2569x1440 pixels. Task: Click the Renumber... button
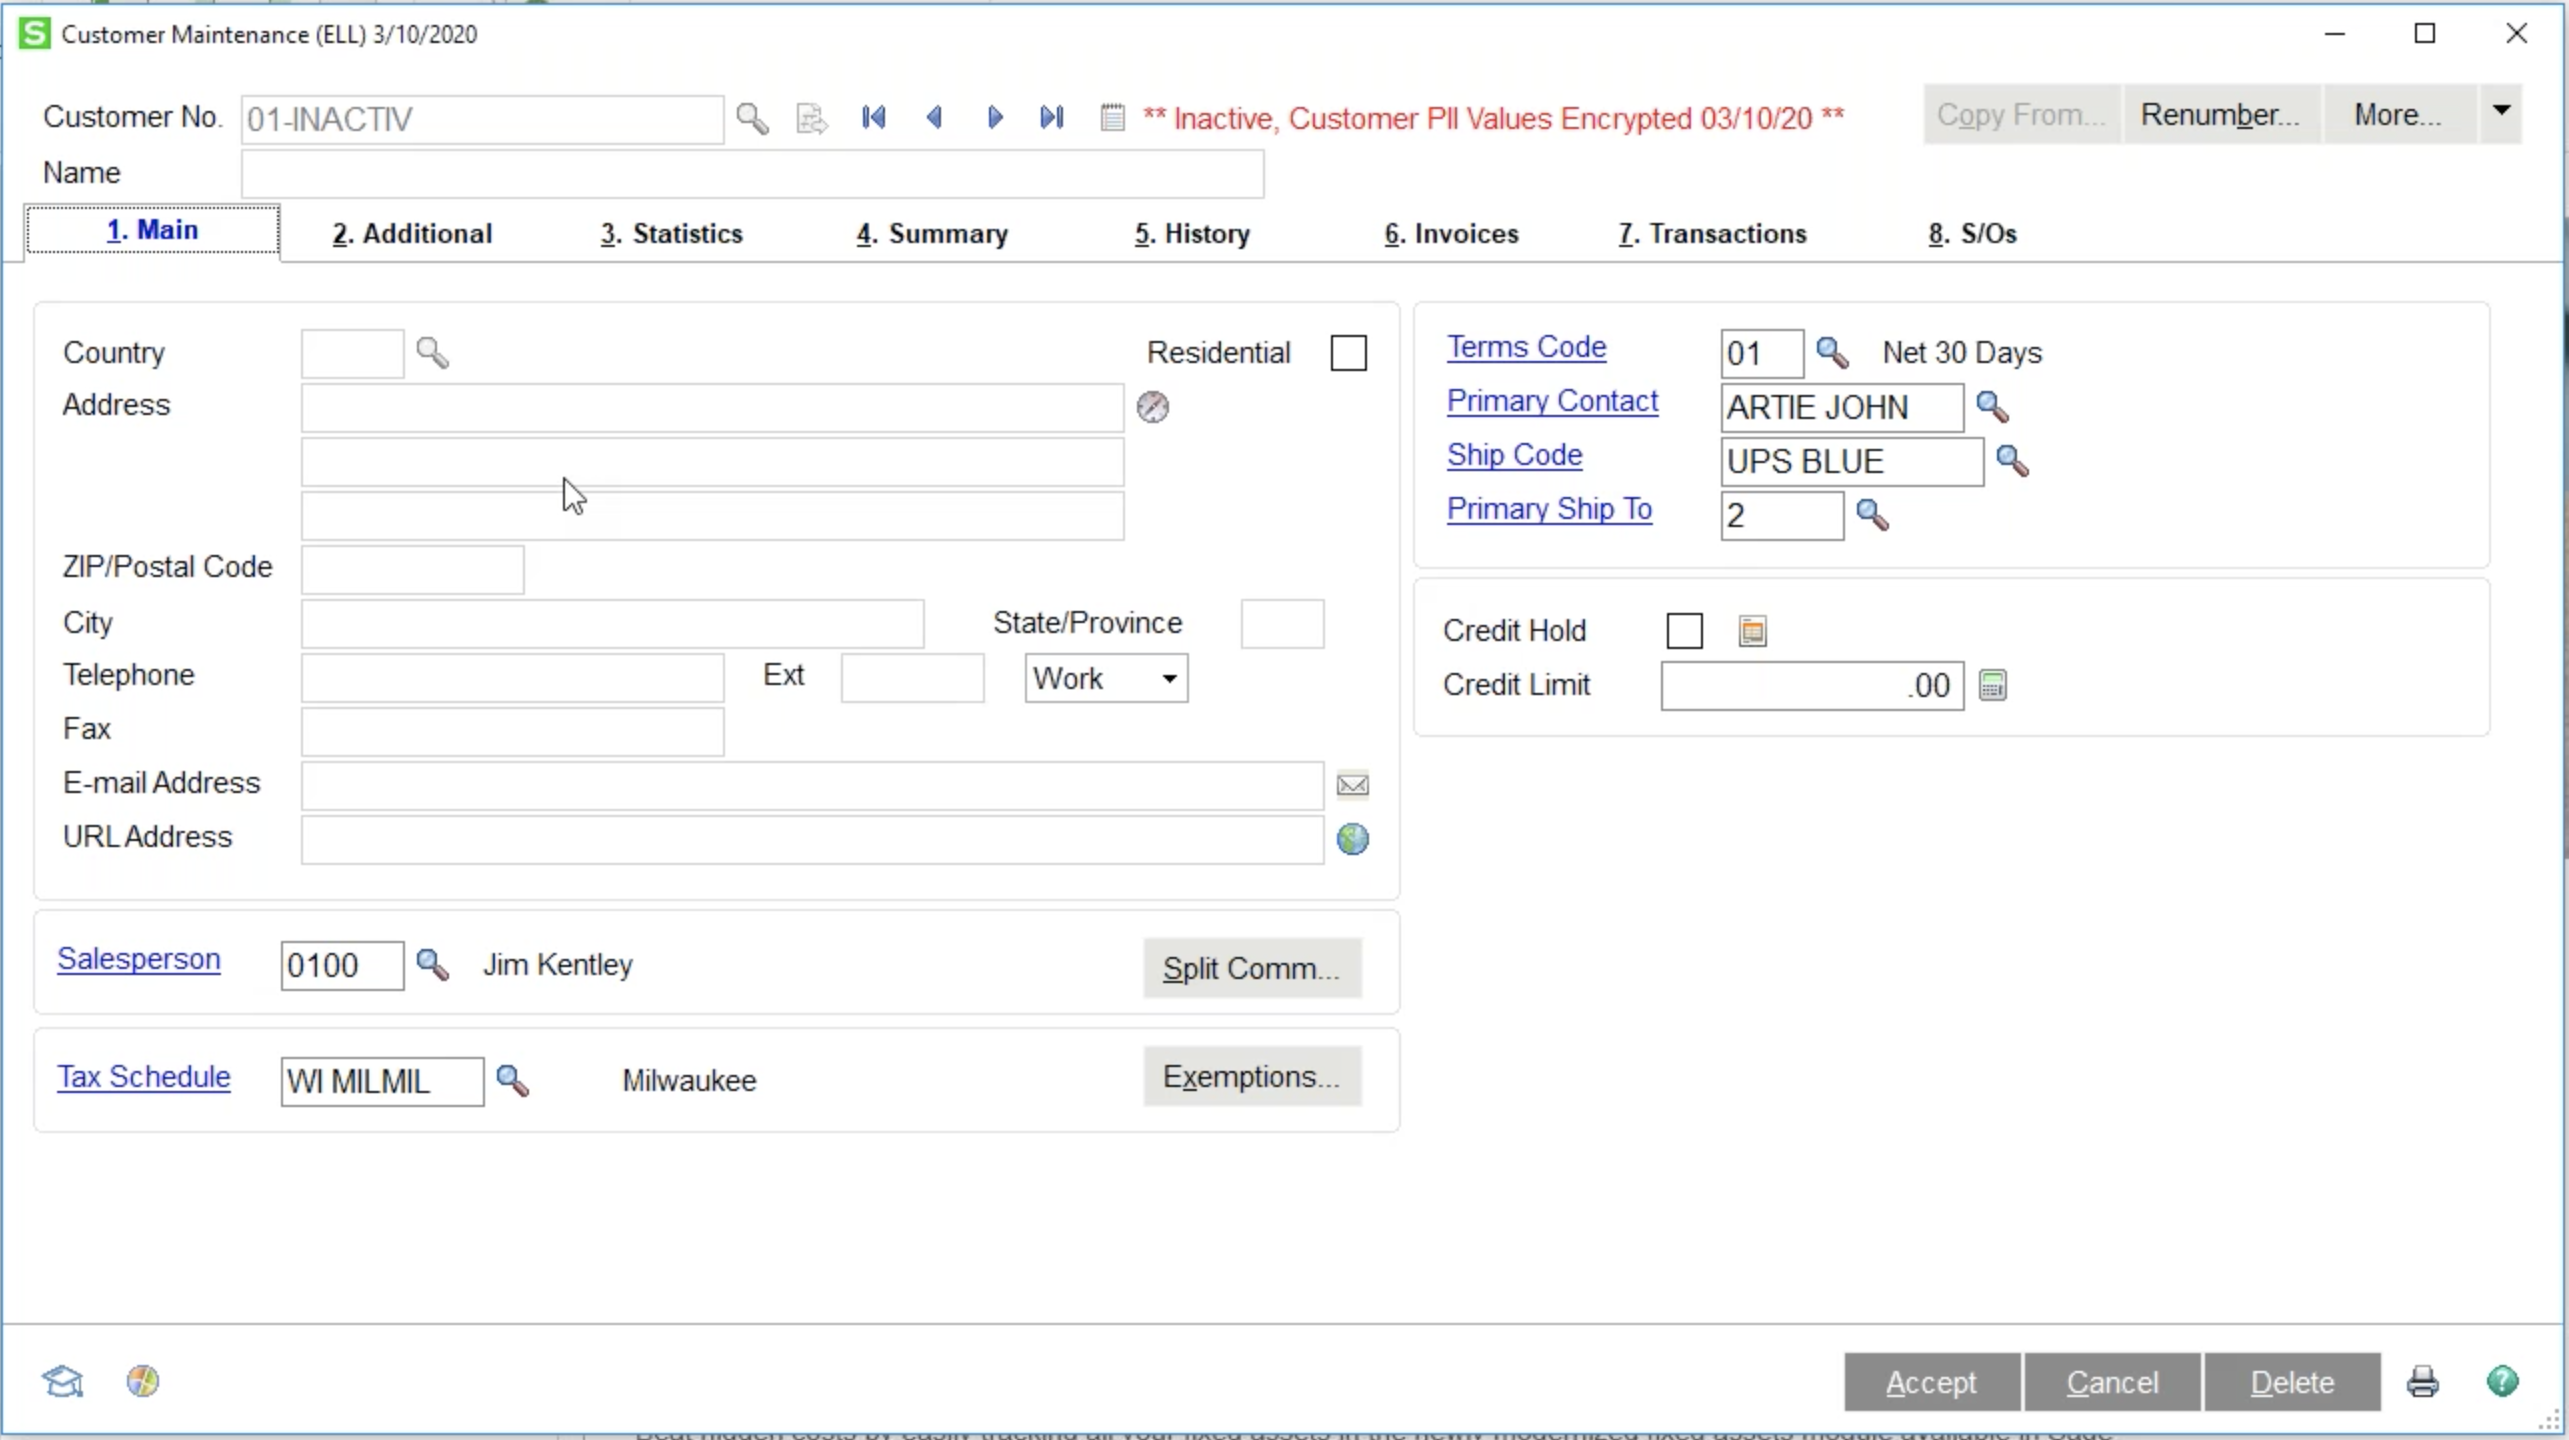pyautogui.click(x=2221, y=114)
